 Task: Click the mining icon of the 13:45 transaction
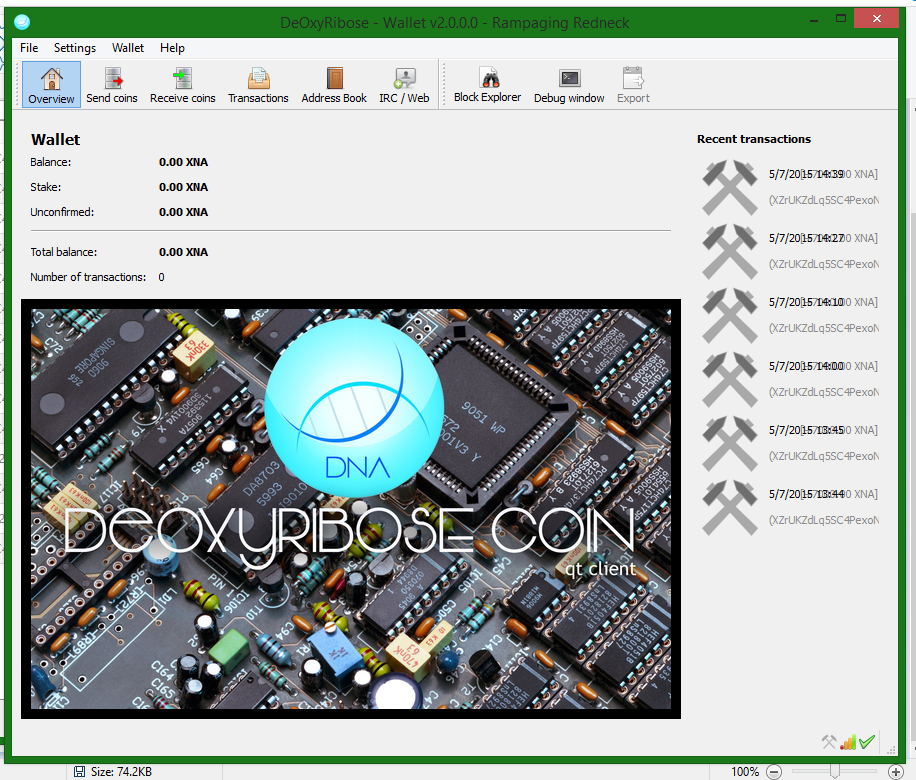[x=730, y=443]
